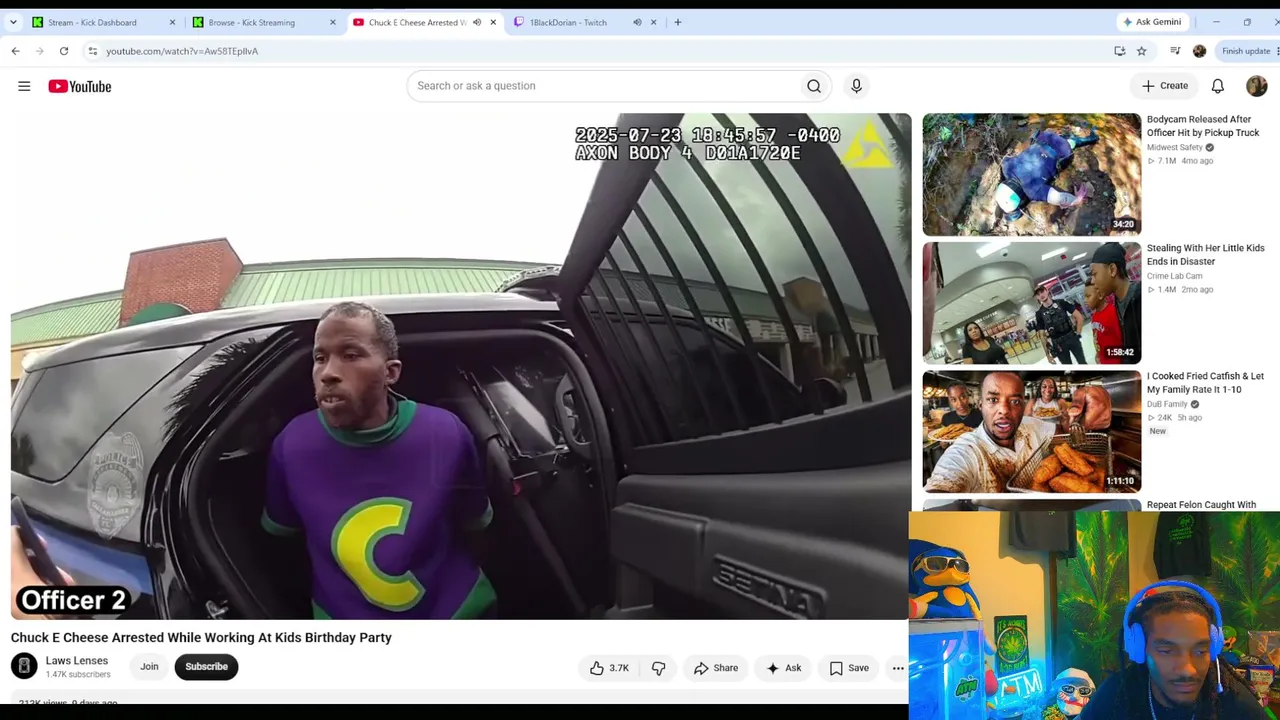The image size is (1280, 720).
Task: Click the browser address bar URL
Action: click(x=182, y=51)
